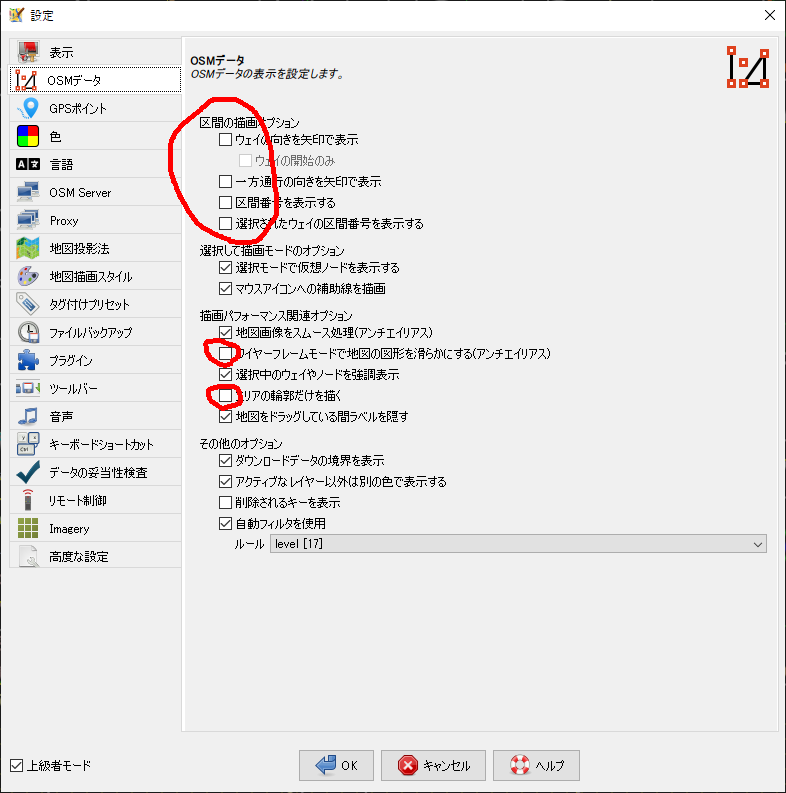786x793 pixels.
Task: Toggle 上級者モード expert mode checkbox
Action: point(17,766)
